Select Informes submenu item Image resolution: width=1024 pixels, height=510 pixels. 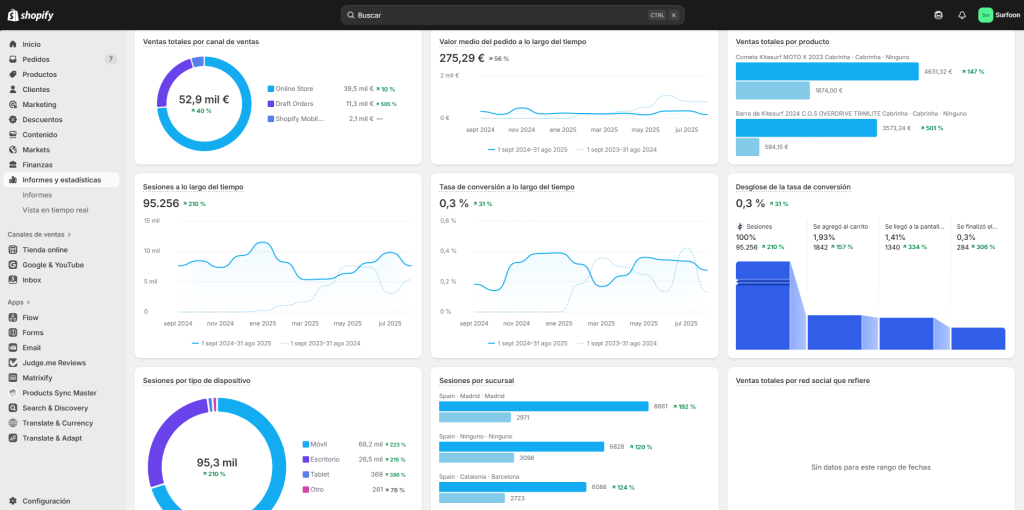coord(37,195)
